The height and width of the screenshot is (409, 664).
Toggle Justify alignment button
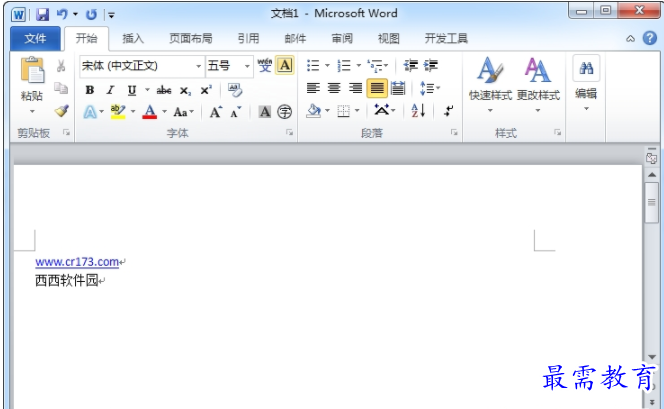pos(376,88)
